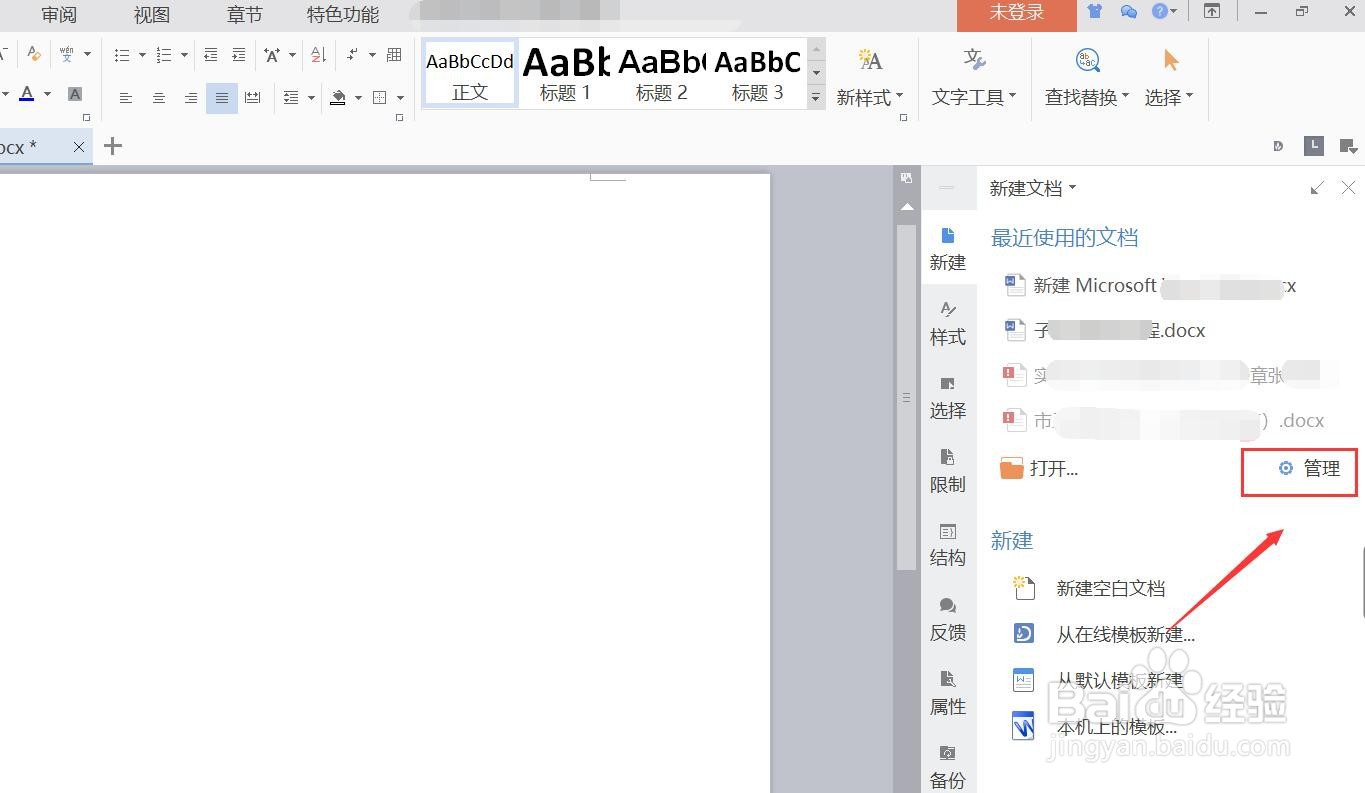
Task: Decrease the paragraph indent
Action: pyautogui.click(x=210, y=55)
